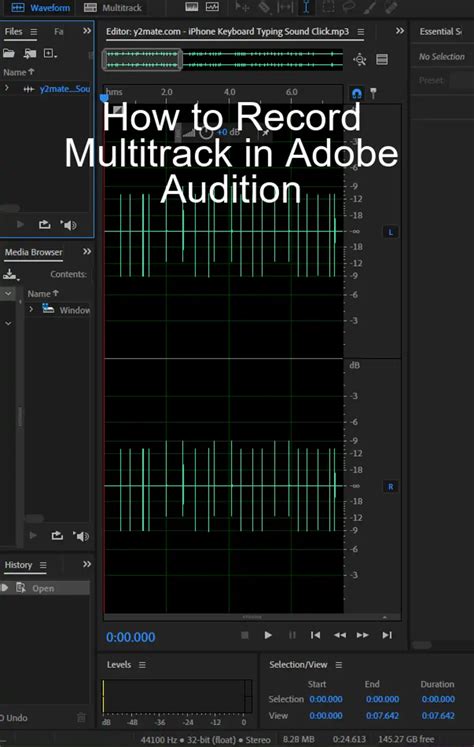Toggle right channel R button
Viewport: 474px width, 747px height.
click(391, 487)
